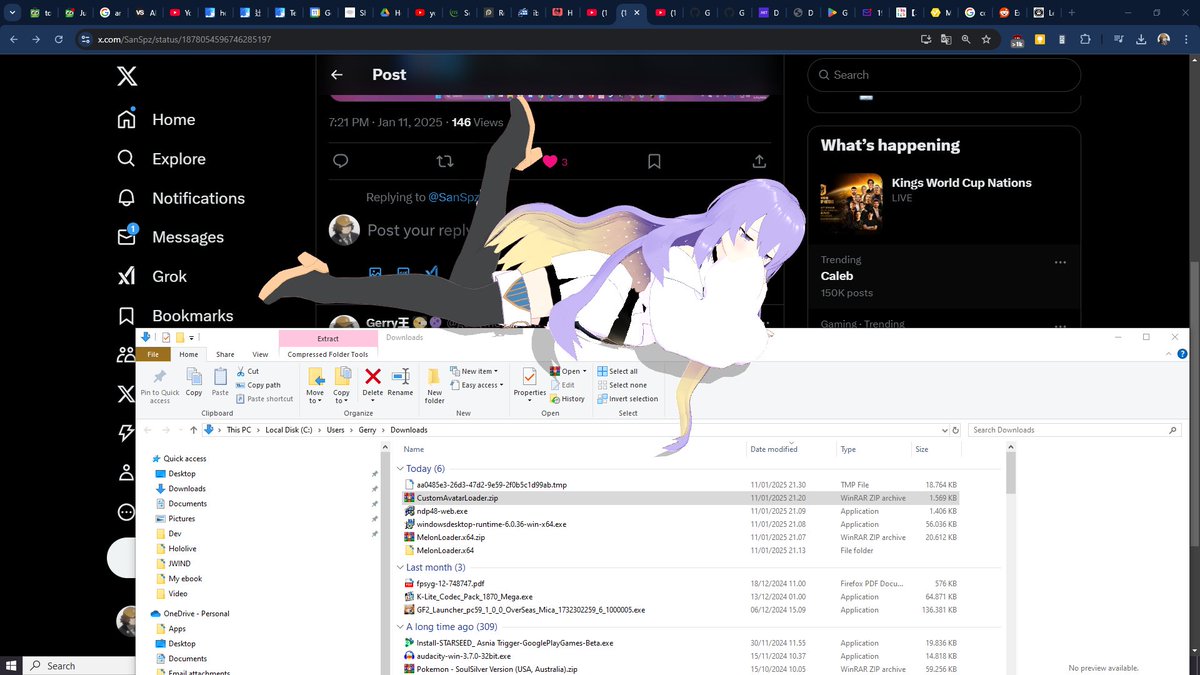Click History in the Open group

tap(567, 399)
